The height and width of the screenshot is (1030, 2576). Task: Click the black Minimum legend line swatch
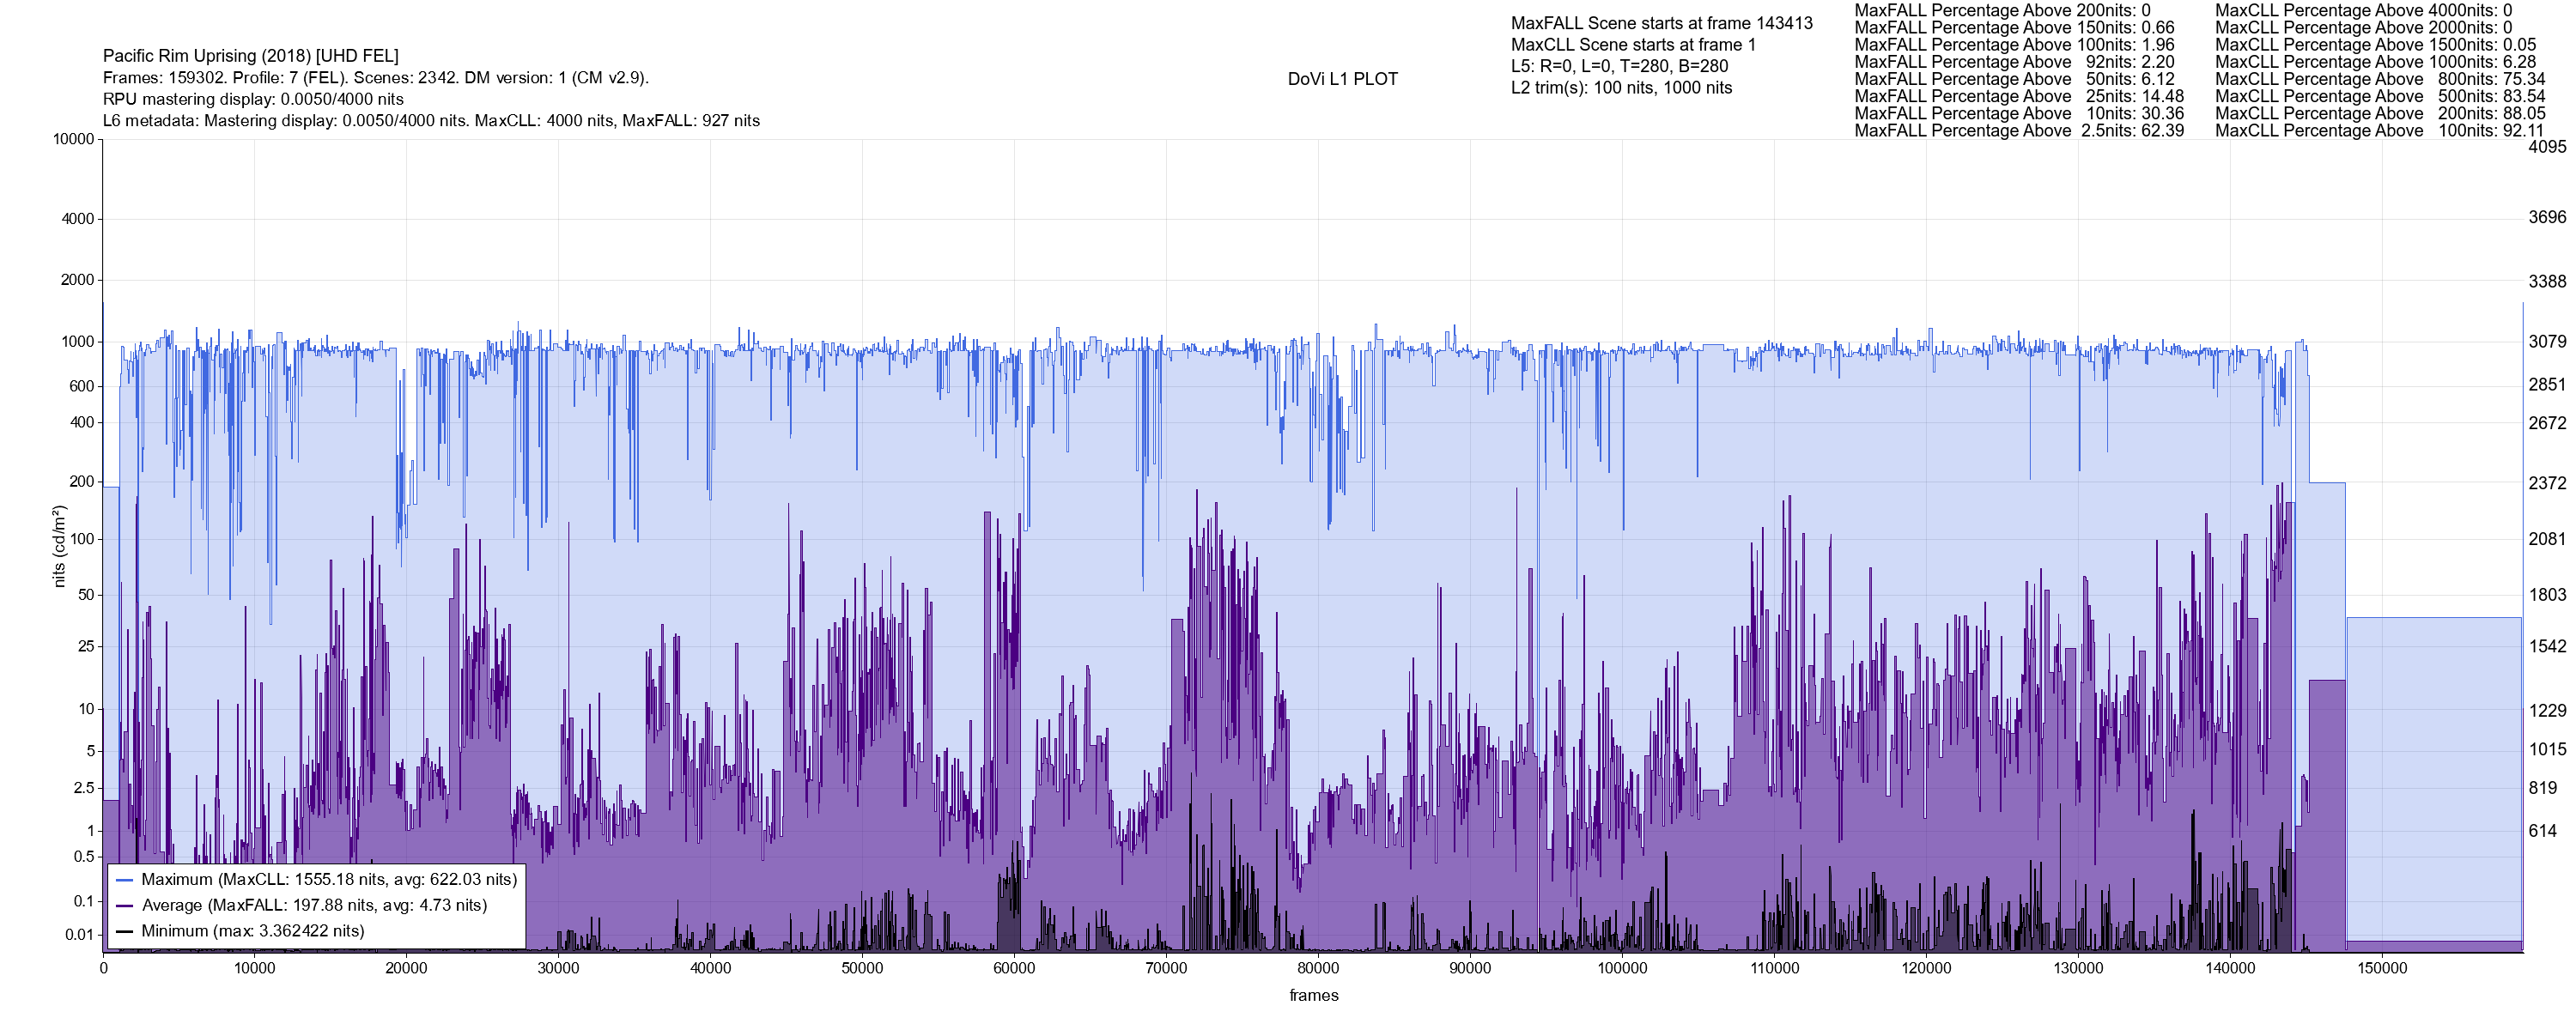pos(125,931)
